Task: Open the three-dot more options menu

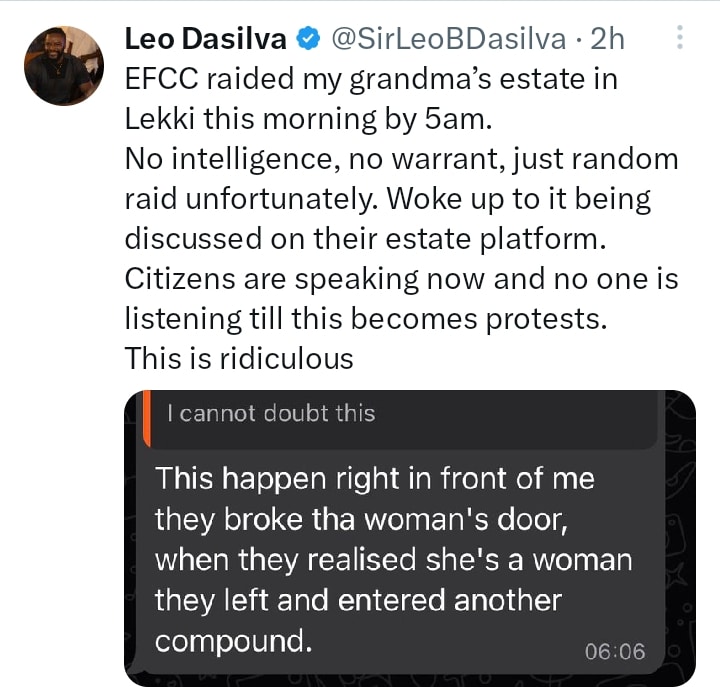Action: tap(680, 38)
